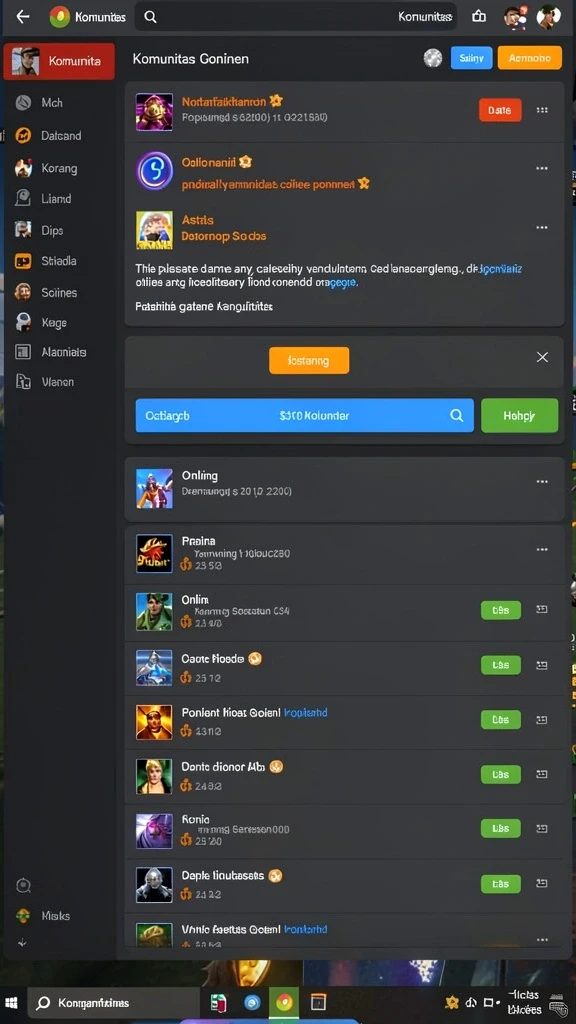The image size is (576, 1024).
Task: Select the Mch sidebar menu item
Action: 52,103
